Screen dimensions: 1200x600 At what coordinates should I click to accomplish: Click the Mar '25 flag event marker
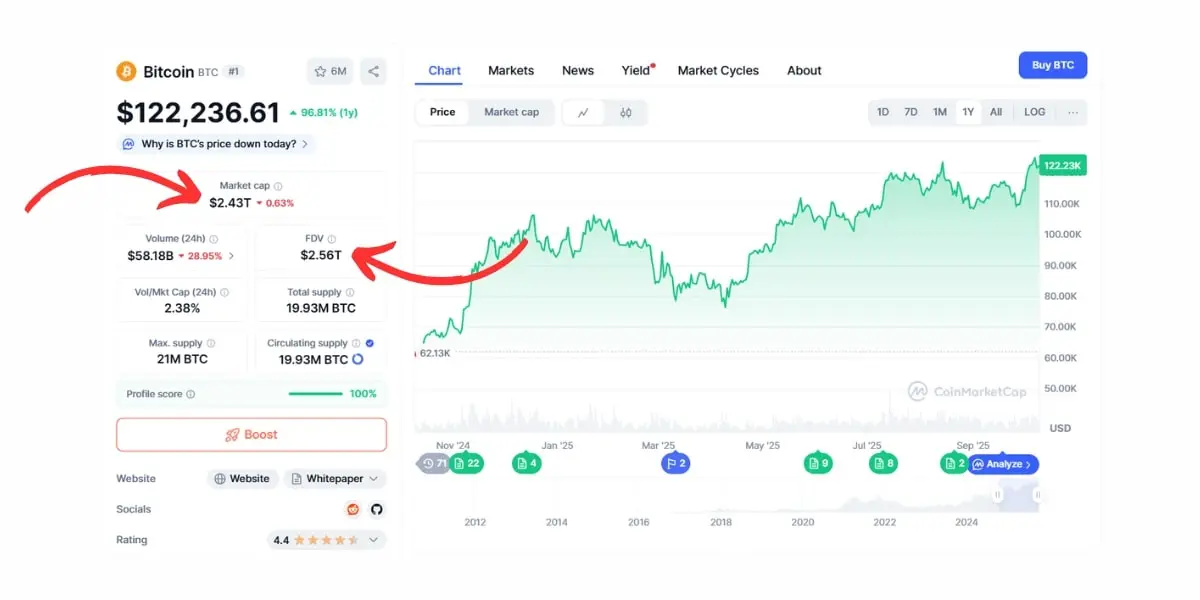(676, 463)
